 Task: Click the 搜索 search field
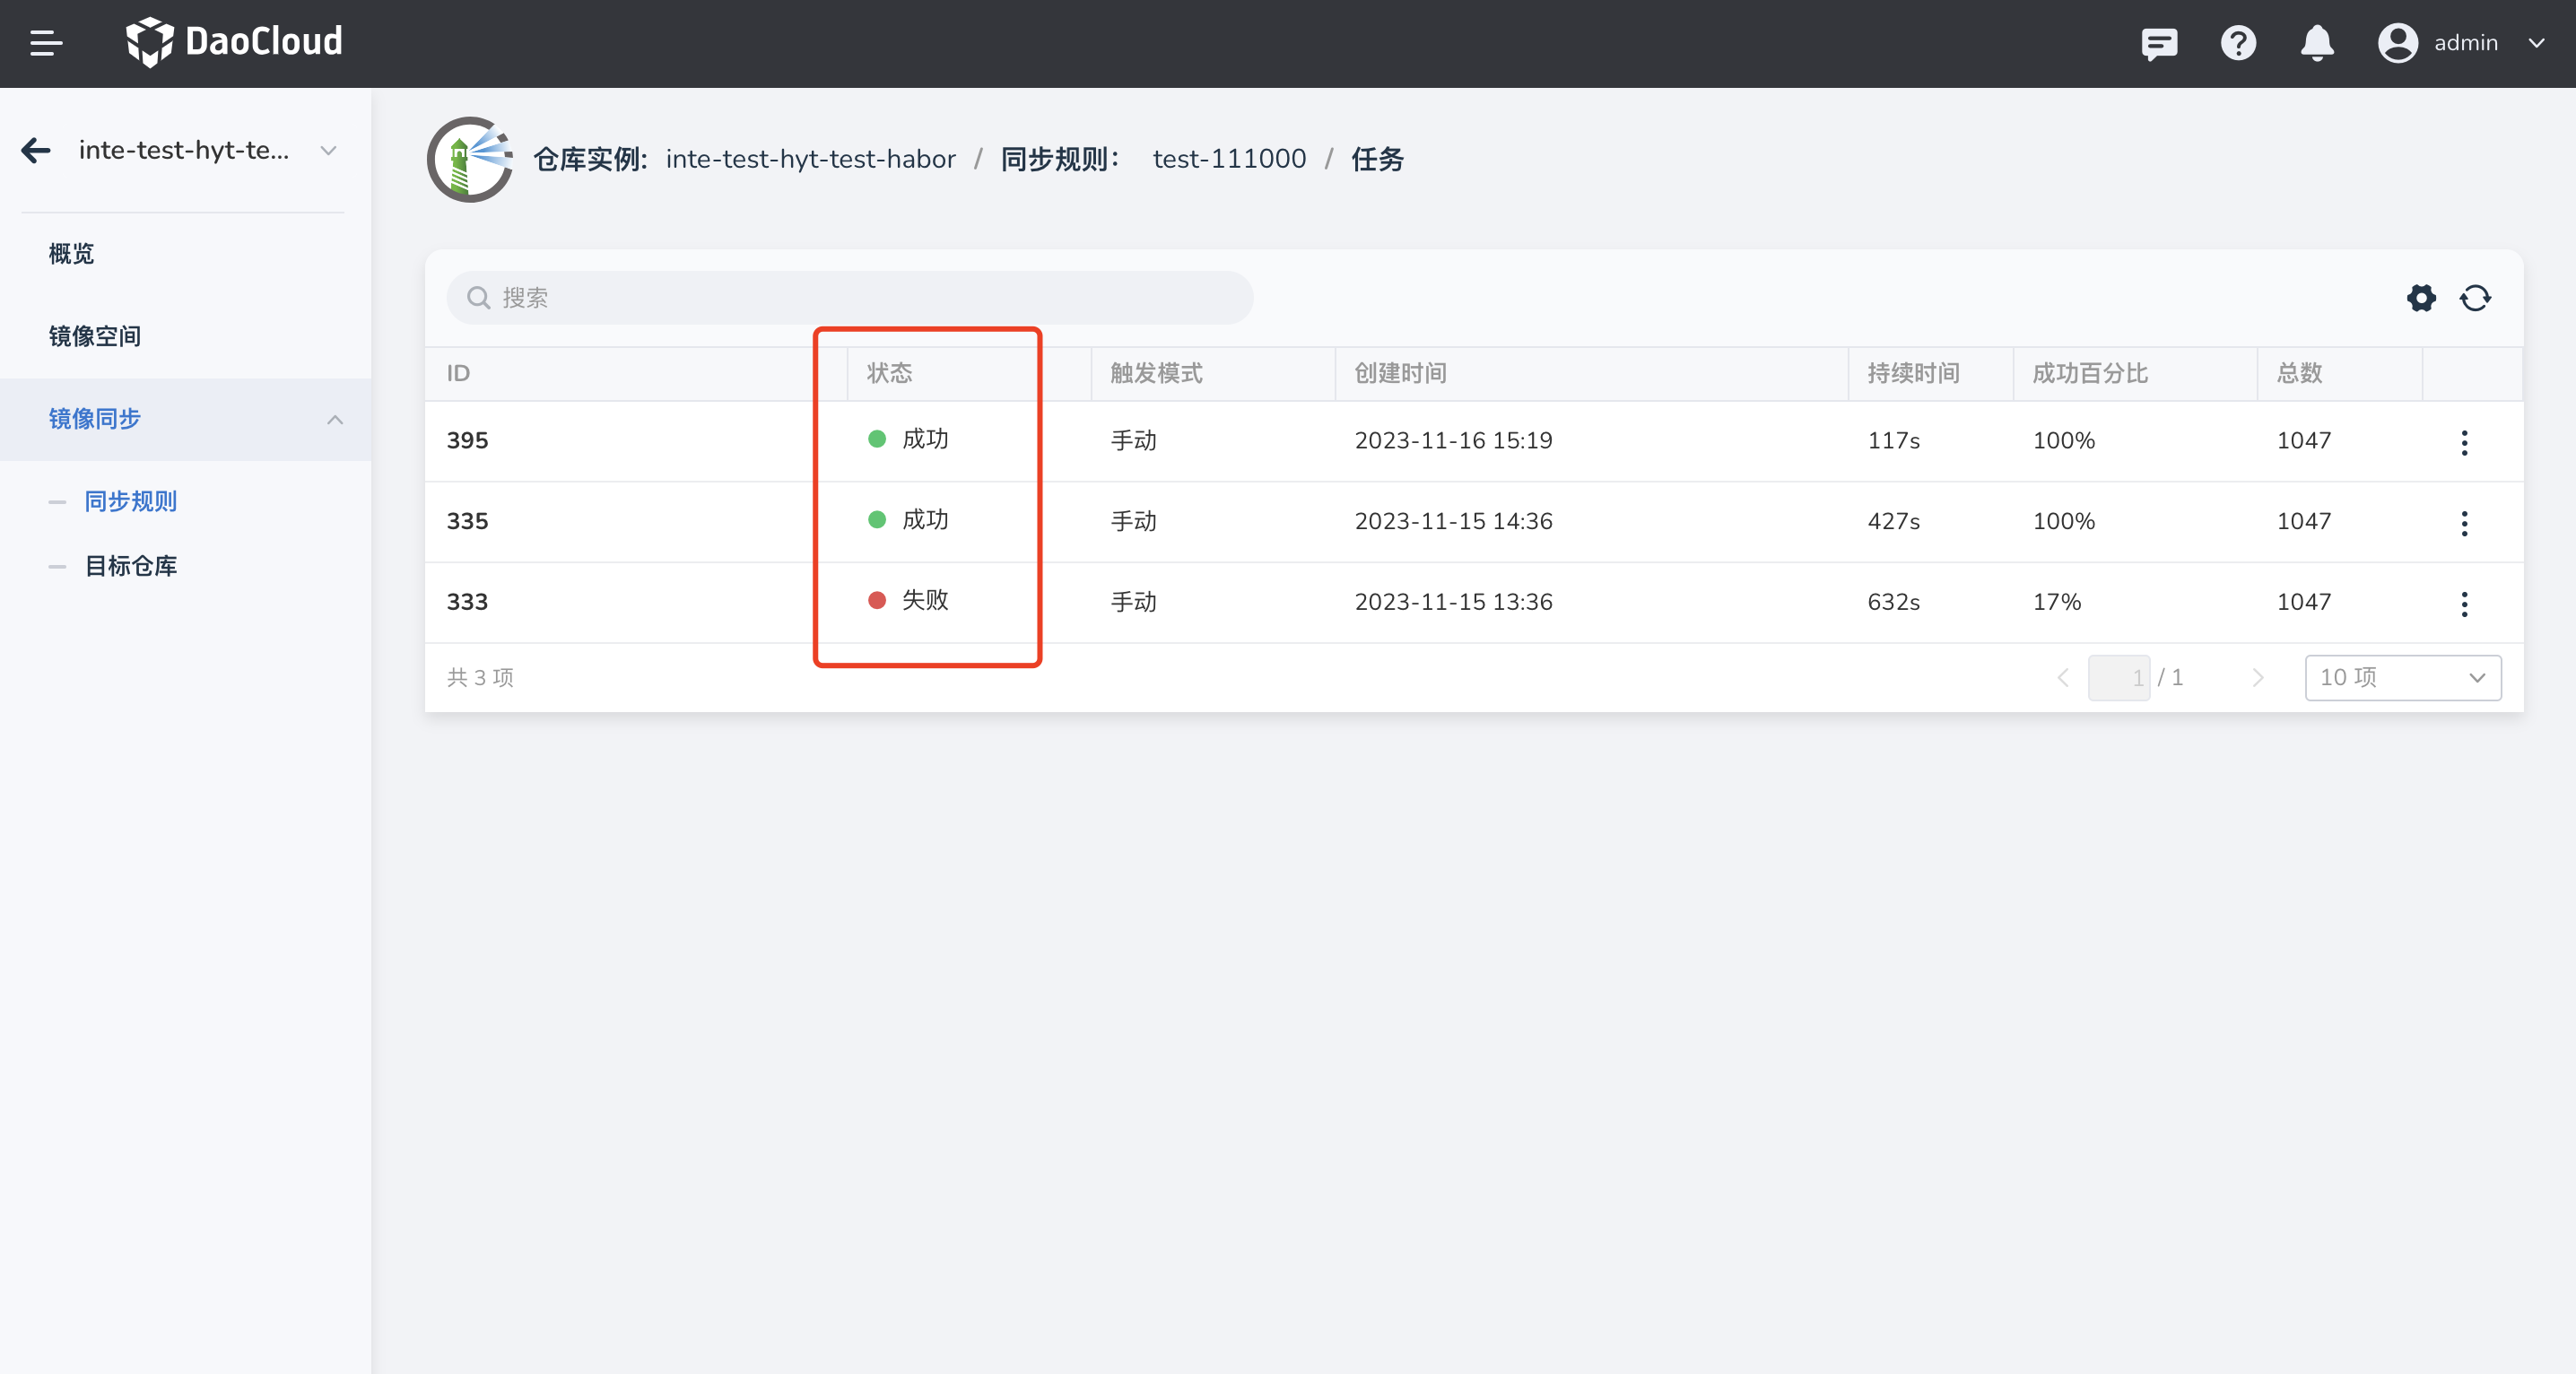pyautogui.click(x=850, y=298)
